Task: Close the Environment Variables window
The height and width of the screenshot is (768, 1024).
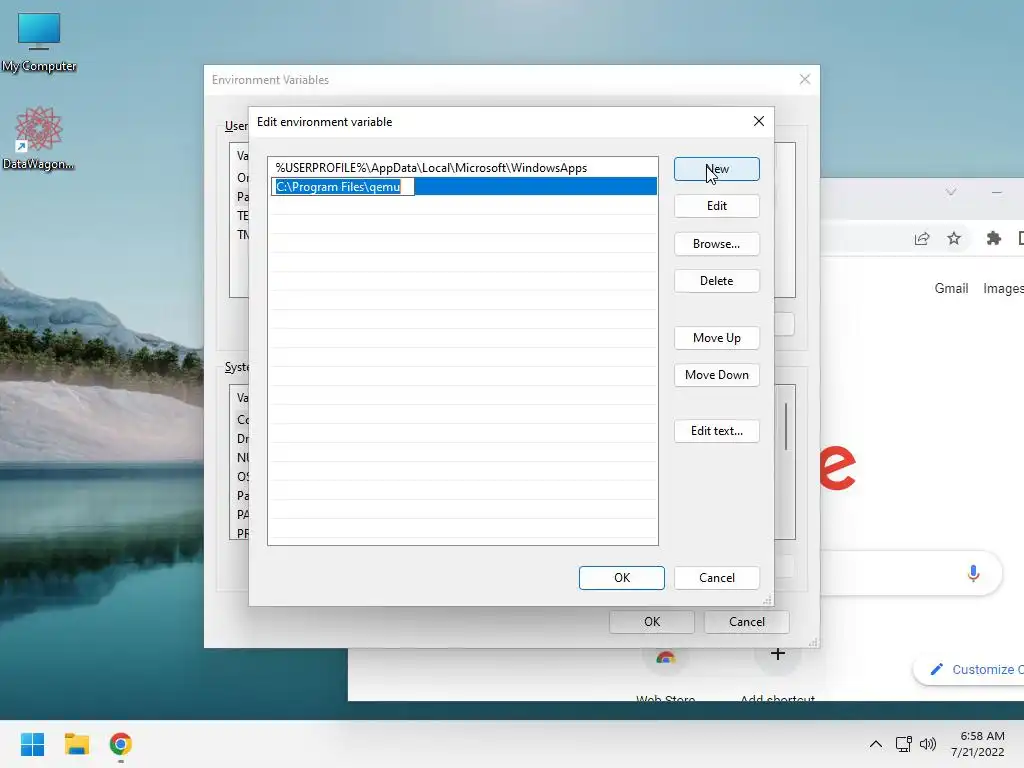Action: pos(805,80)
